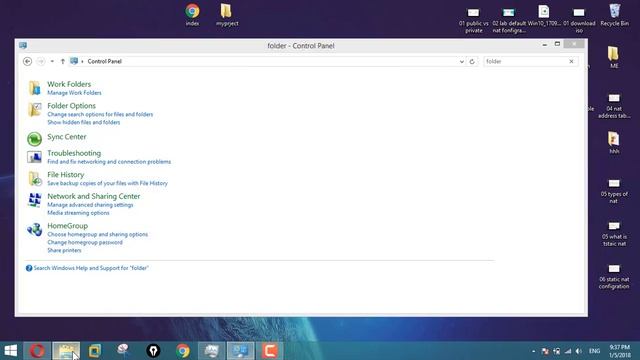The width and height of the screenshot is (640, 360).
Task: Open the File History heading link
Action: coord(66,175)
